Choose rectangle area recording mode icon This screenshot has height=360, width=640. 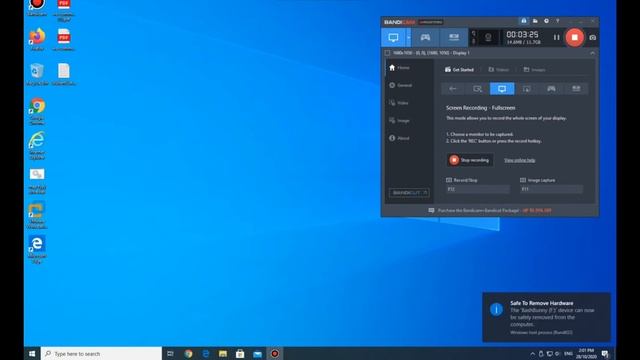(x=477, y=89)
